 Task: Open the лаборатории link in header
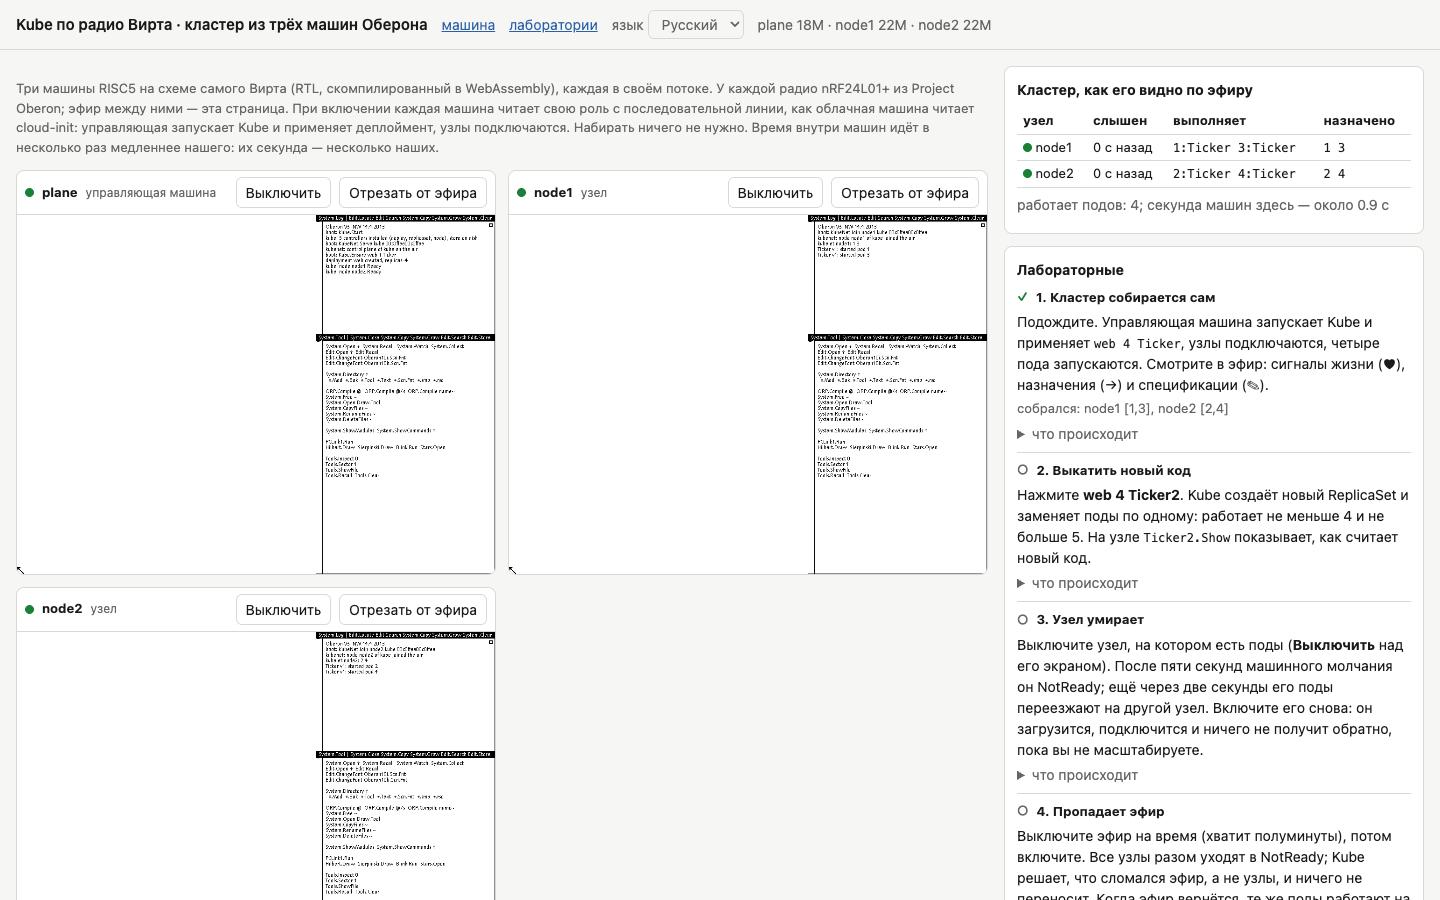(553, 25)
